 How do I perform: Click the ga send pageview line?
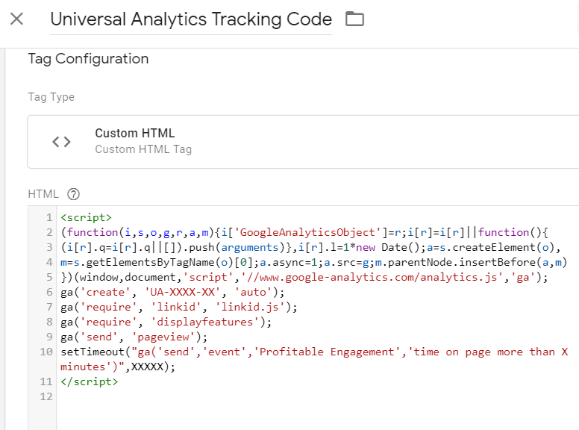134,337
